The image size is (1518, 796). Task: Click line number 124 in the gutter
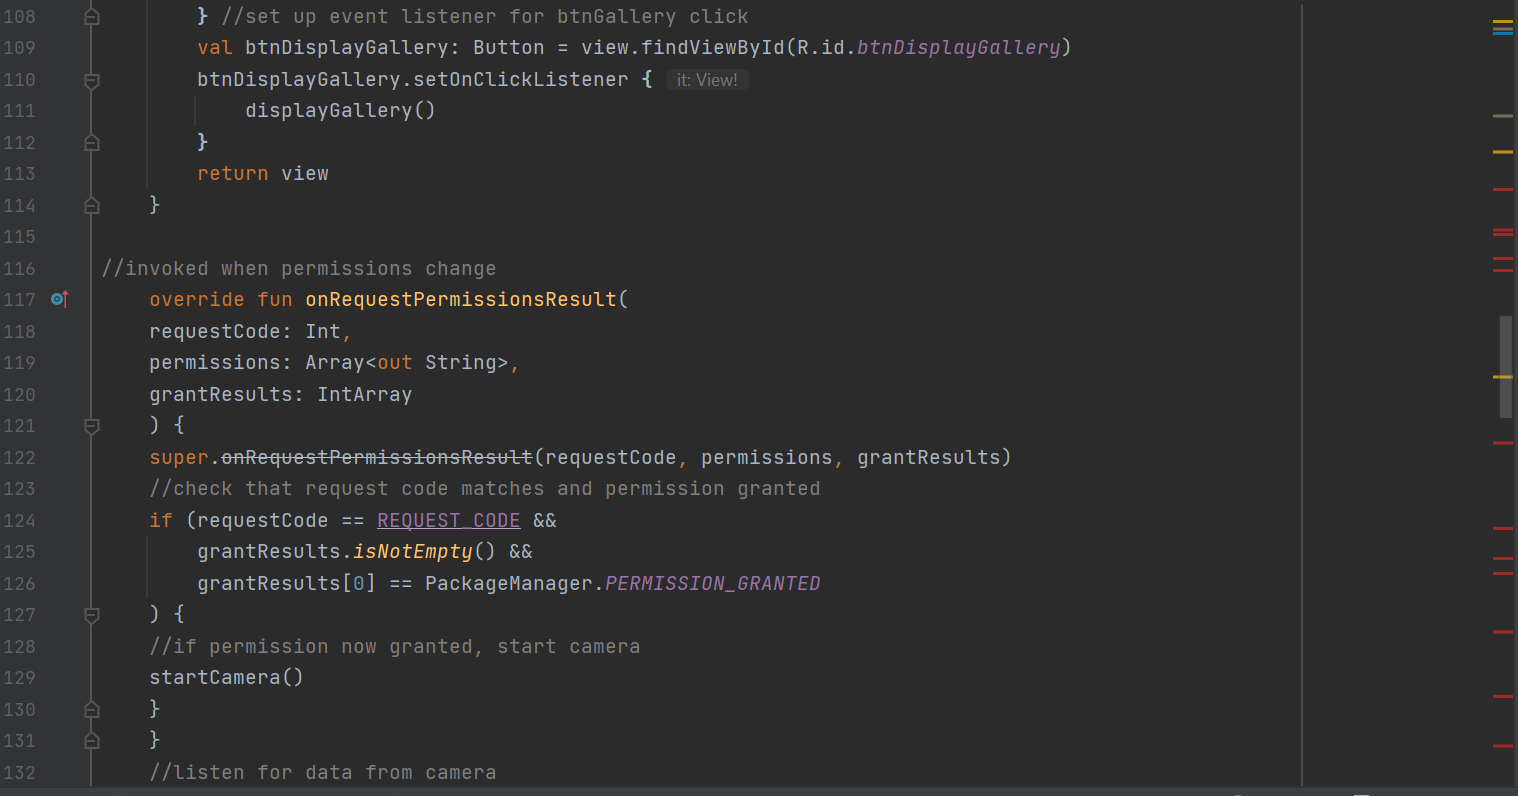(19, 520)
